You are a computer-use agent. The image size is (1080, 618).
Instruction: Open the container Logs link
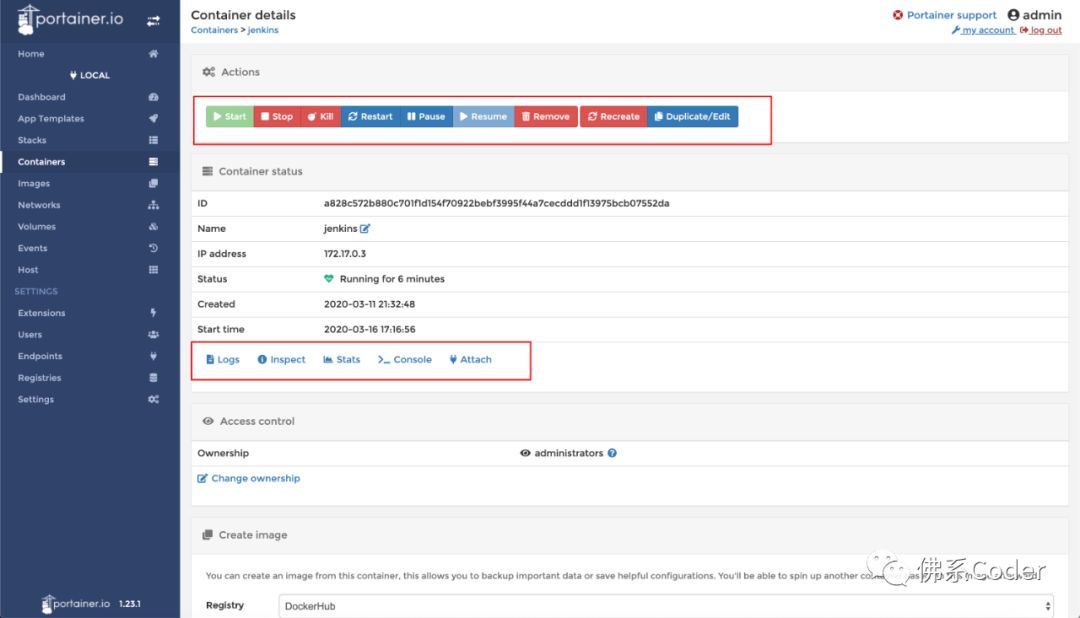pyautogui.click(x=222, y=360)
